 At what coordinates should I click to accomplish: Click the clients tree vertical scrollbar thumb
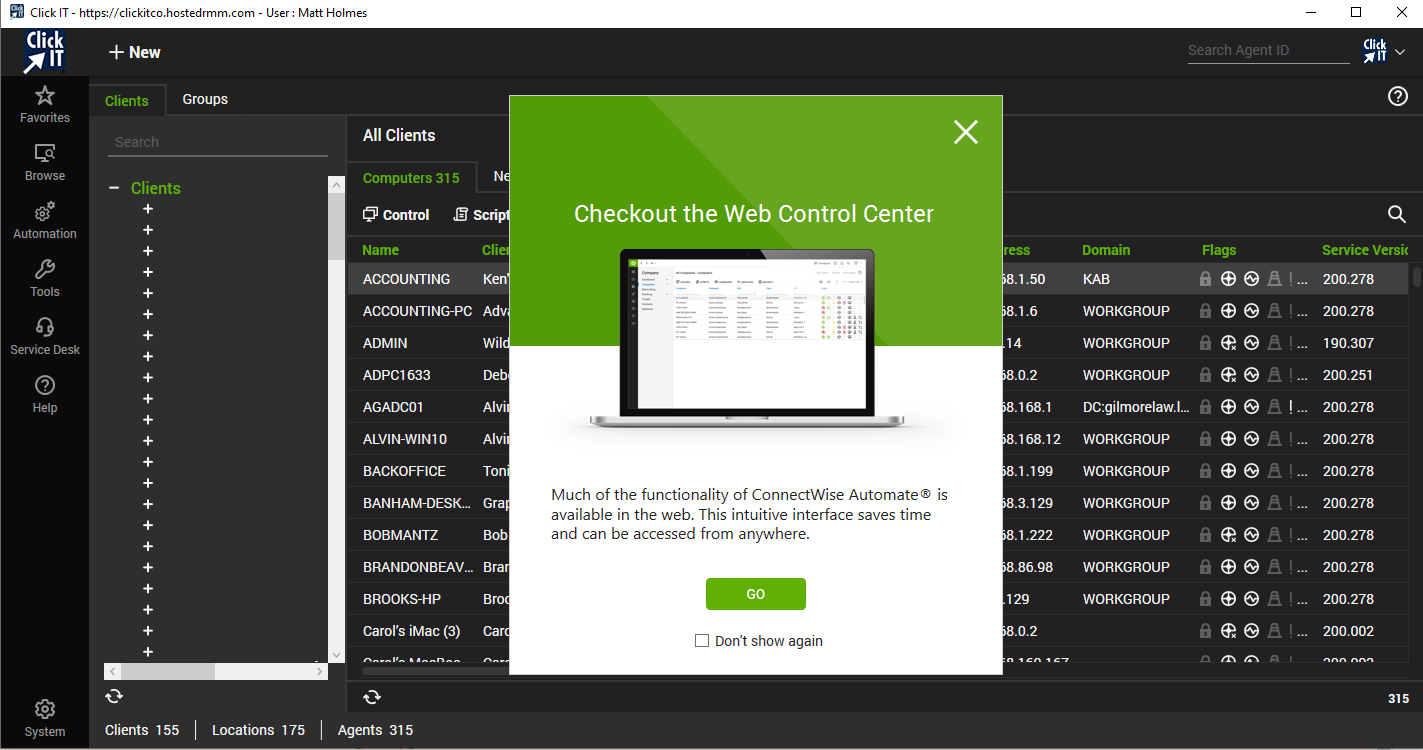click(x=336, y=227)
